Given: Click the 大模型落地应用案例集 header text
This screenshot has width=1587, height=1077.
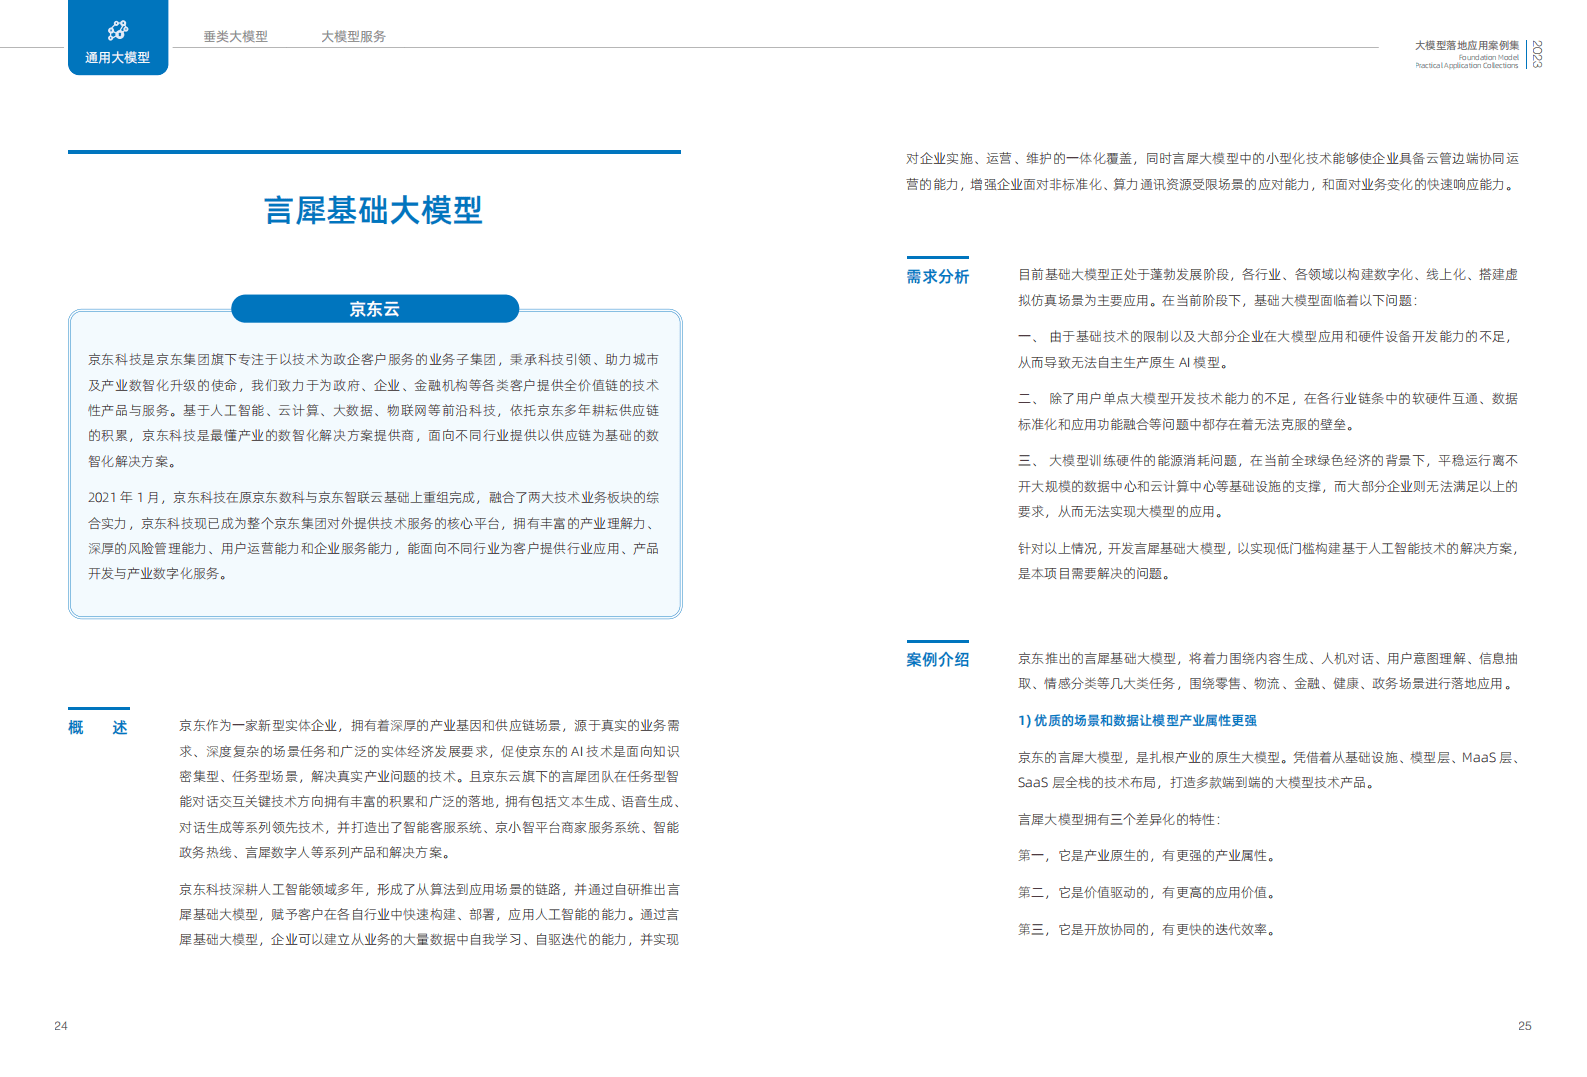Looking at the screenshot, I should tap(1467, 45).
